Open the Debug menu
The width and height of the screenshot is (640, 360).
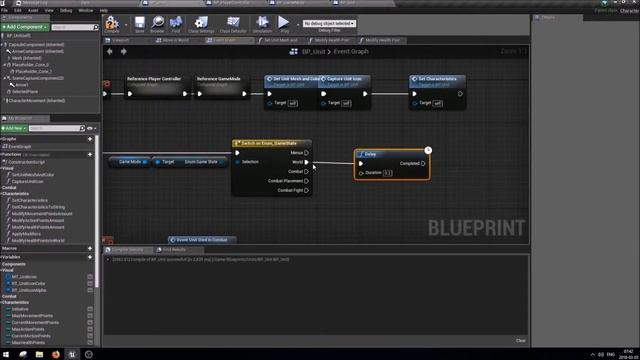coord(66,10)
